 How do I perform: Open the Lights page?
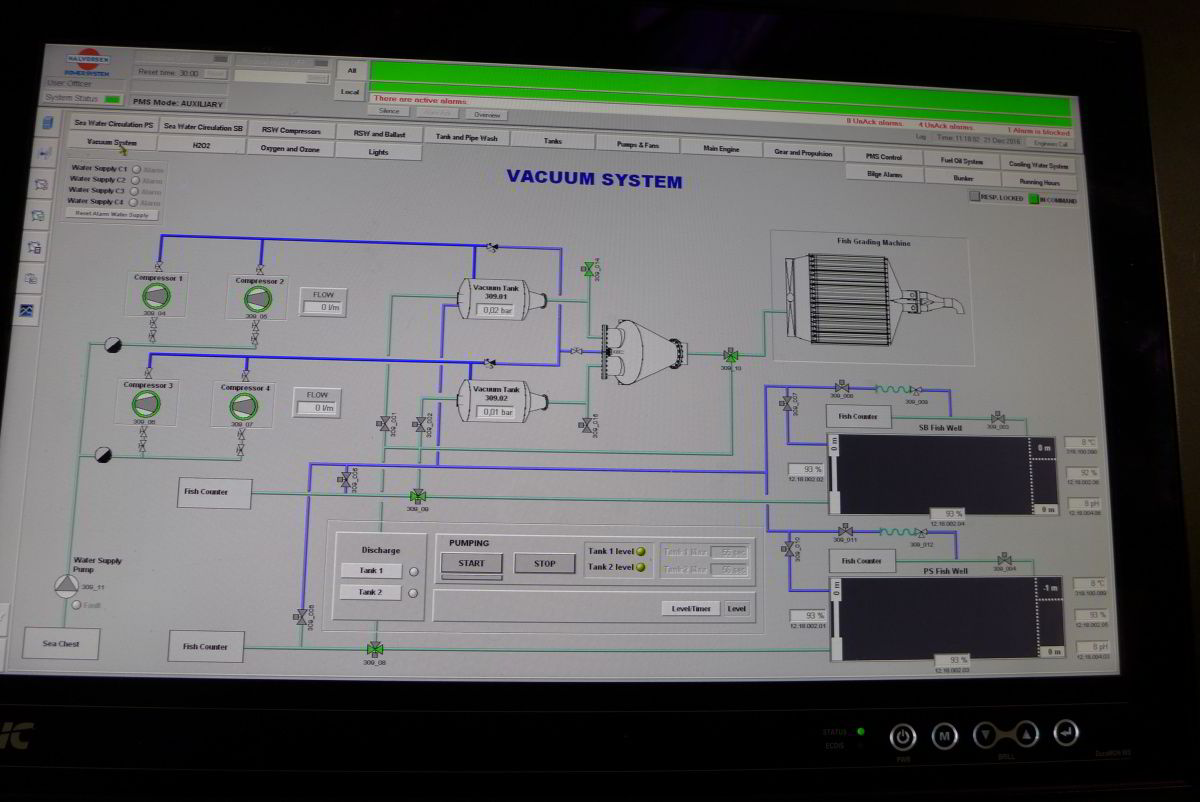[378, 152]
